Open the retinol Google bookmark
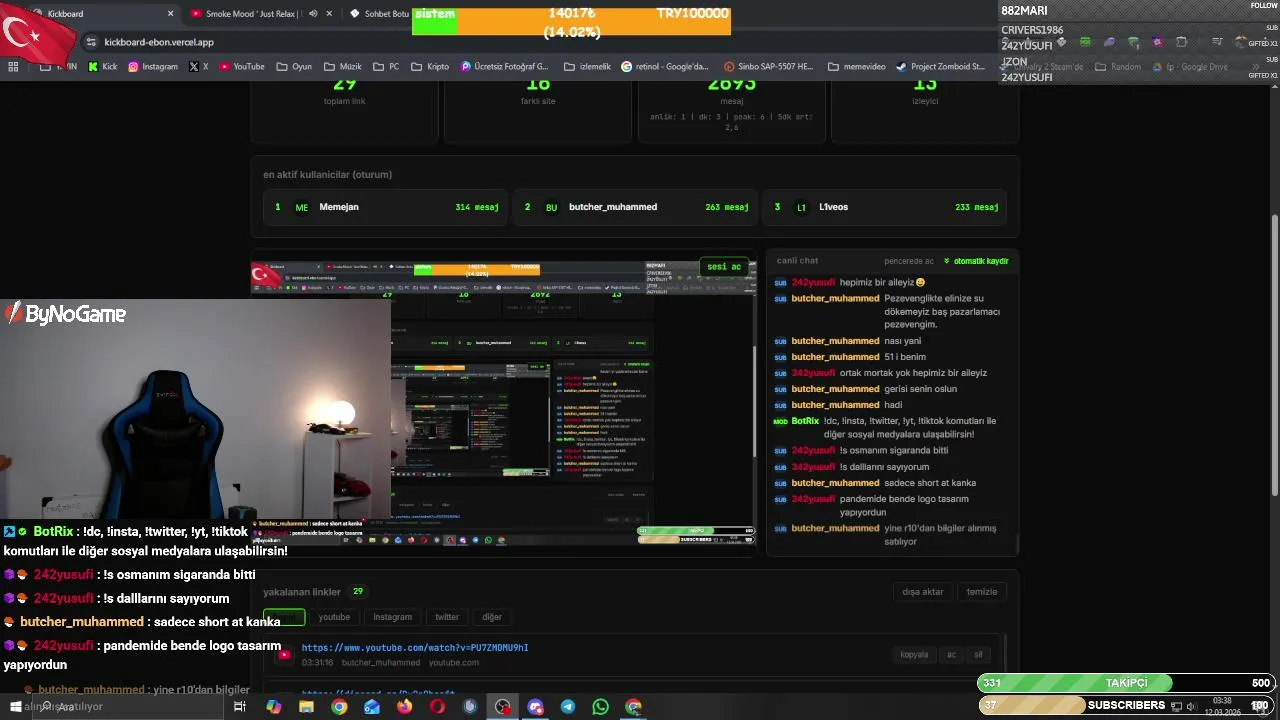Image resolution: width=1280 pixels, height=720 pixels. (665, 67)
